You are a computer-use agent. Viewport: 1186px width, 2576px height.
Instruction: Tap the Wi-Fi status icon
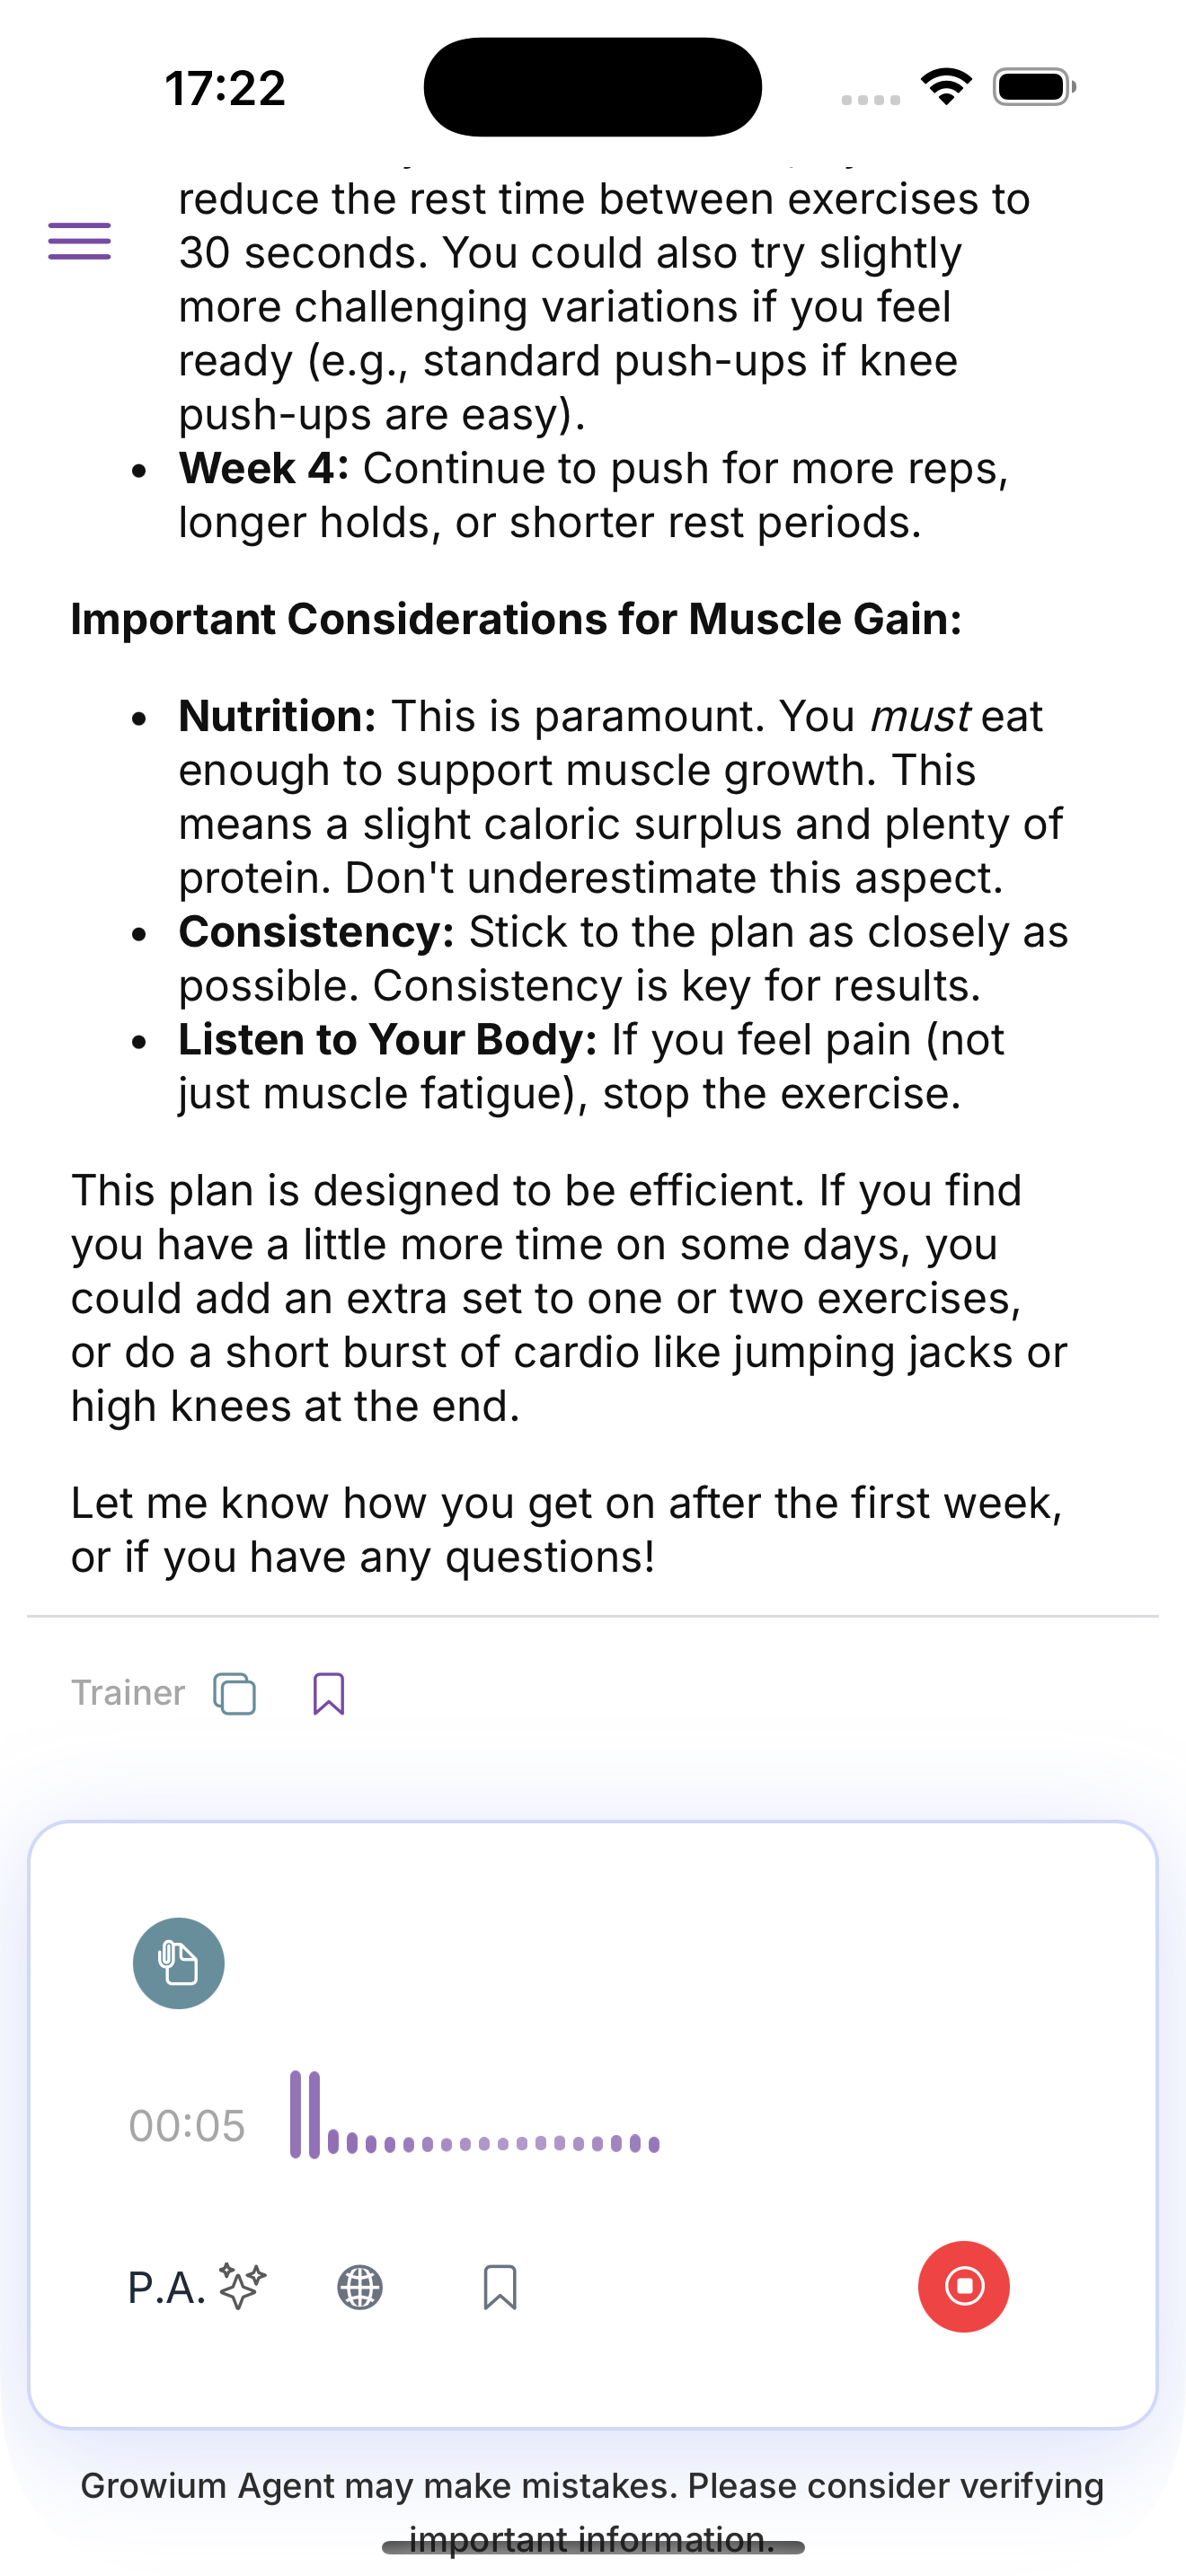(946, 87)
